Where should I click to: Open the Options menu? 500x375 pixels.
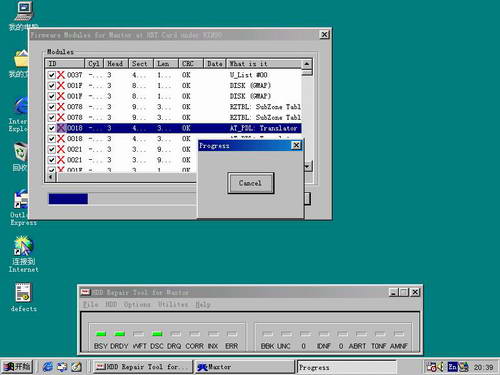(x=137, y=304)
